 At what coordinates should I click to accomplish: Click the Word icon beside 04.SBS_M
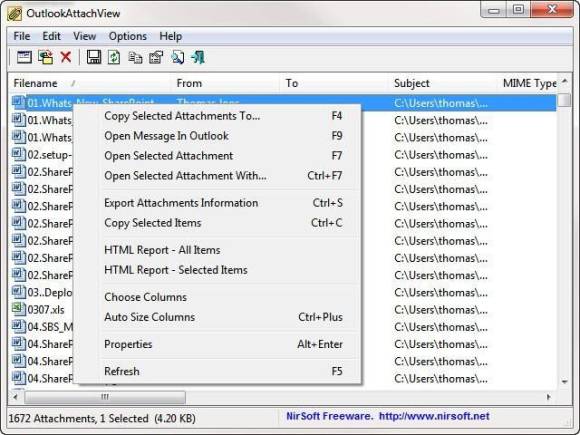[18, 326]
